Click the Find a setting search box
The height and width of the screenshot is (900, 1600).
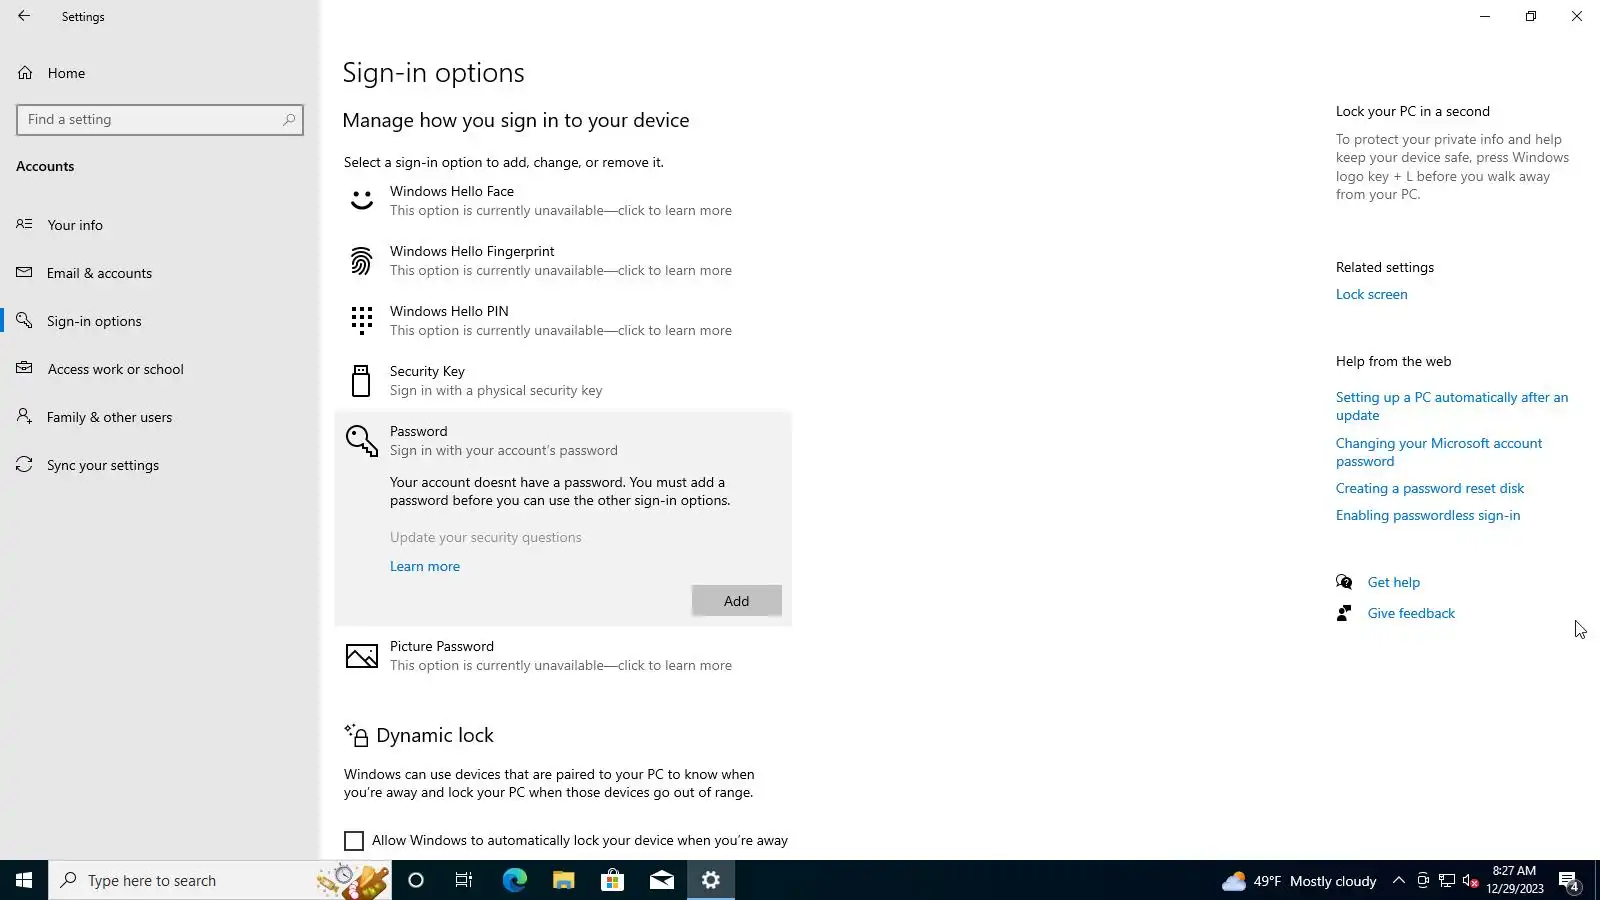(160, 120)
